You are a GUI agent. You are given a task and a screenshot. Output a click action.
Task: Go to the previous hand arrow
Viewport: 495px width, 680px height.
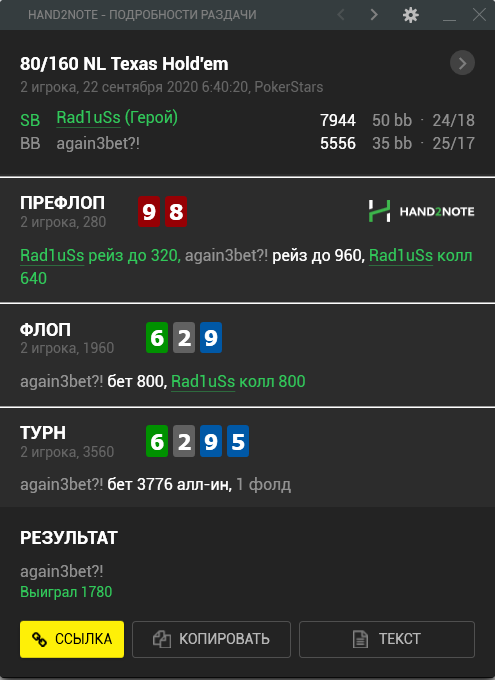point(341,15)
